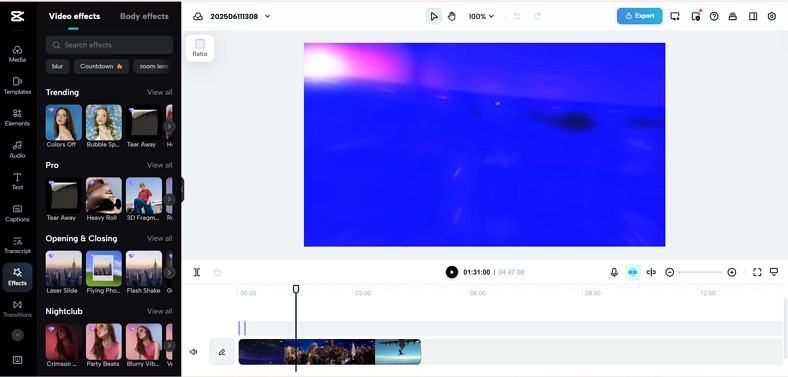Select the Effects sidebar item
Screen dimensions: 788x377
17,277
